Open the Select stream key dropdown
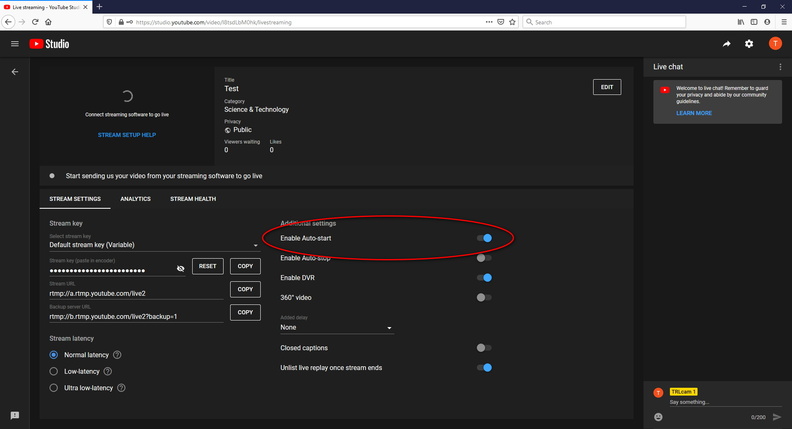The height and width of the screenshot is (429, 792). (155, 245)
